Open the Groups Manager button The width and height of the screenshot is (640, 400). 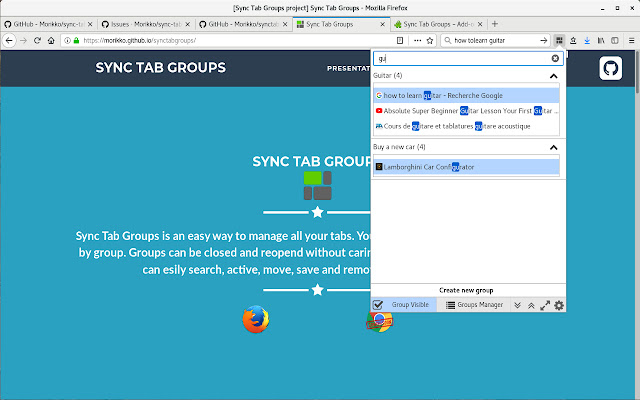pyautogui.click(x=474, y=305)
